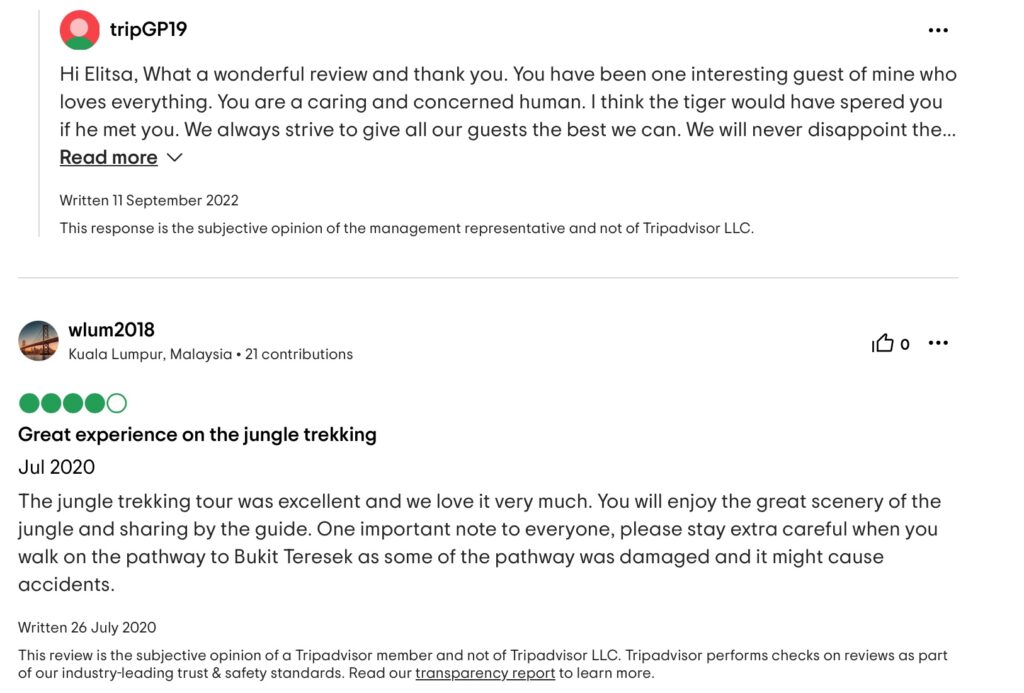
Task: Click Kuala Lumpur, Malaysia location text
Action: point(150,354)
